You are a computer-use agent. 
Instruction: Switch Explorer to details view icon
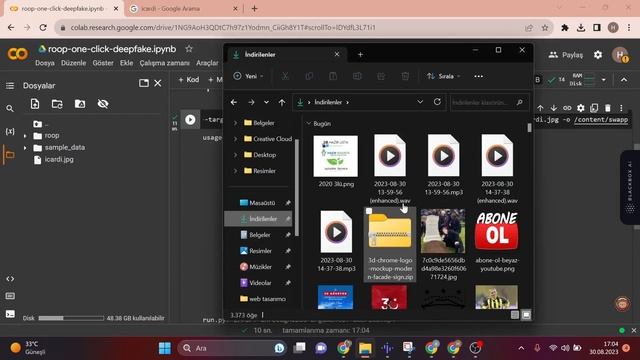tap(515, 315)
